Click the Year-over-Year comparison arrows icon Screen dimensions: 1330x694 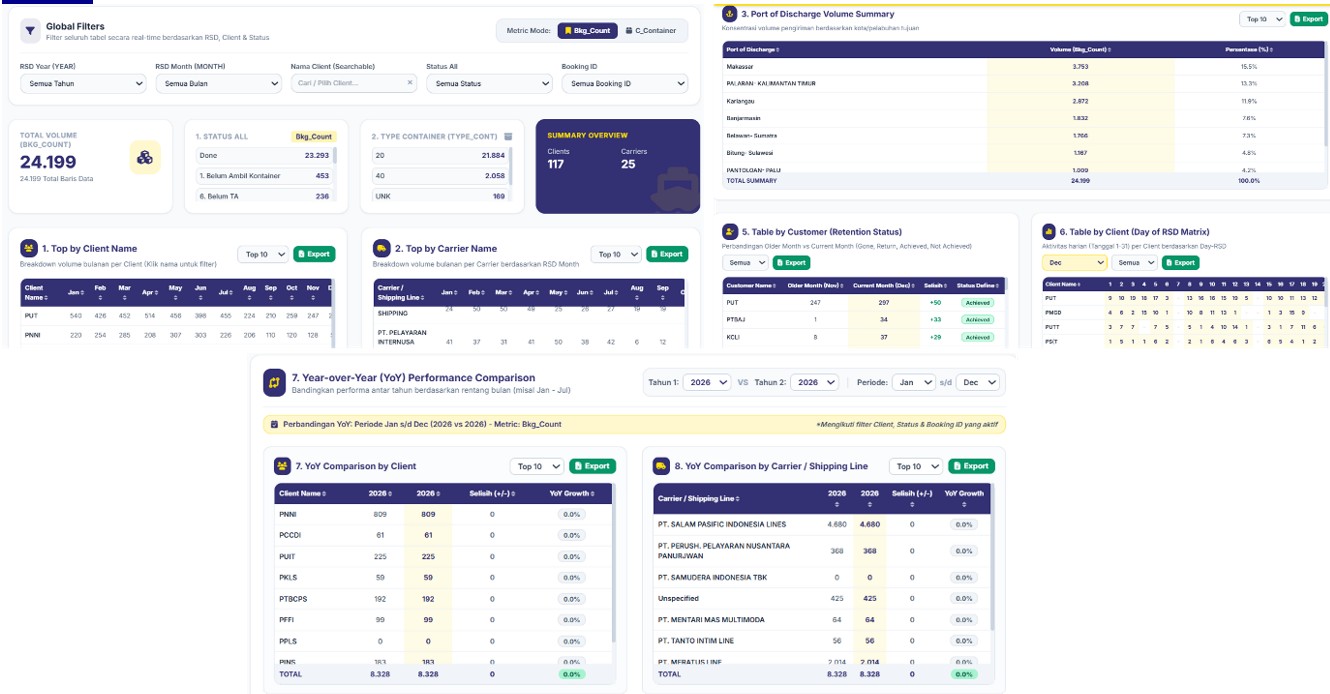point(275,382)
